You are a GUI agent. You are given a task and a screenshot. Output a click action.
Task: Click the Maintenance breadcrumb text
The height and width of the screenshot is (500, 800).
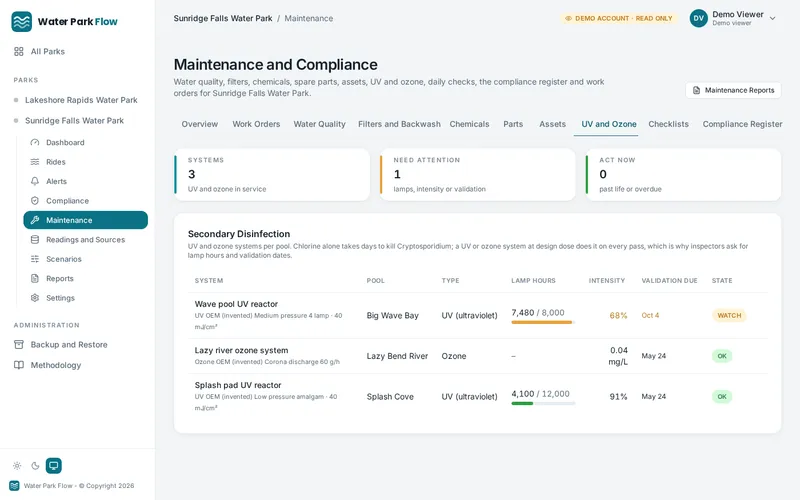[309, 18]
